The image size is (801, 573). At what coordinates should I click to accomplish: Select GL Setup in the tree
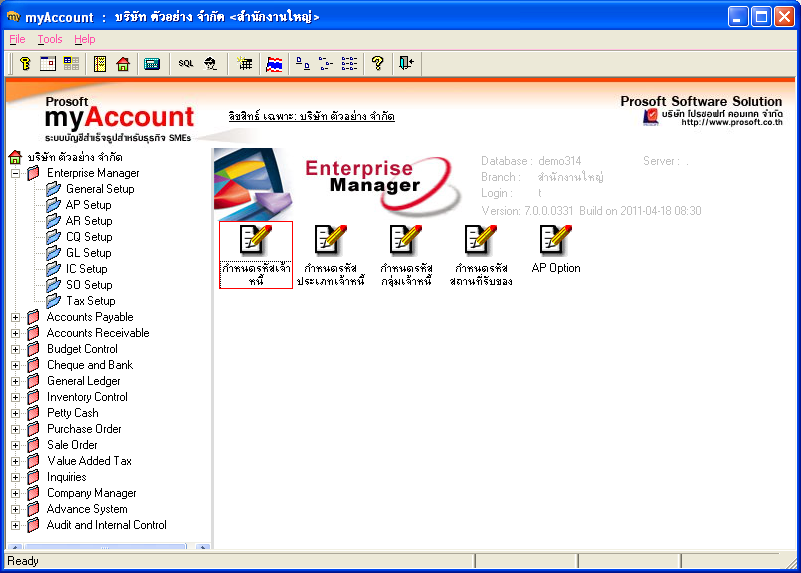(88, 253)
